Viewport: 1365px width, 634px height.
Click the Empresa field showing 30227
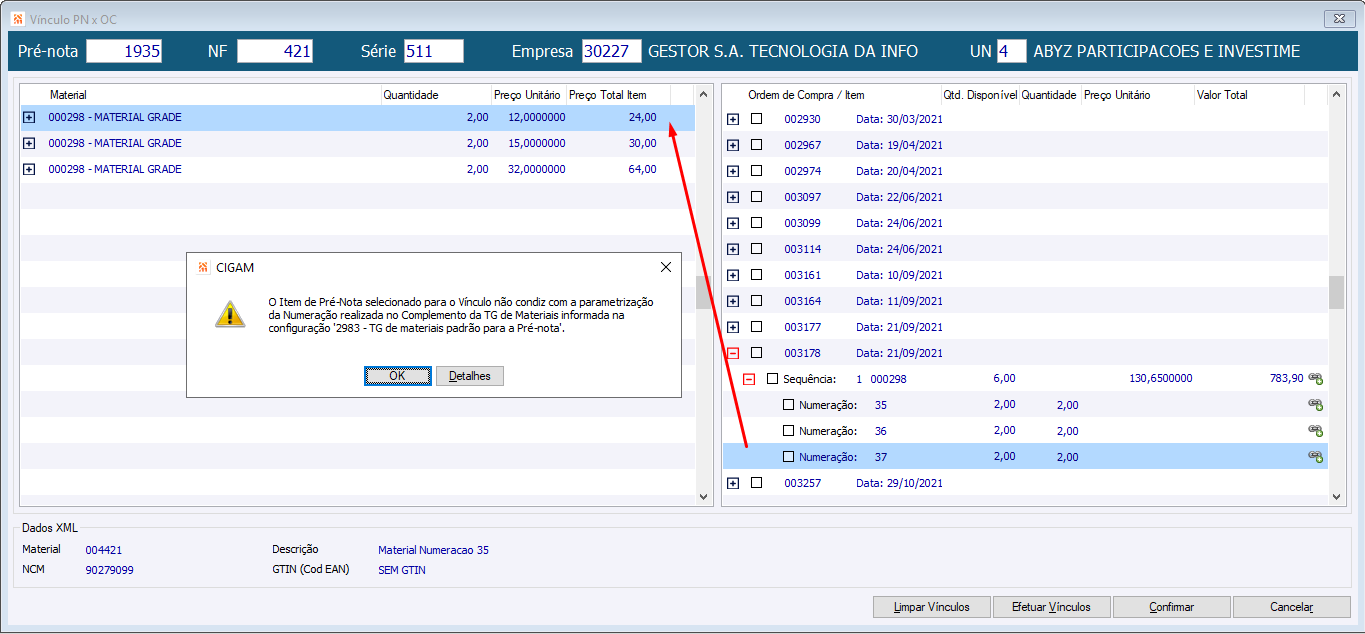pos(612,51)
